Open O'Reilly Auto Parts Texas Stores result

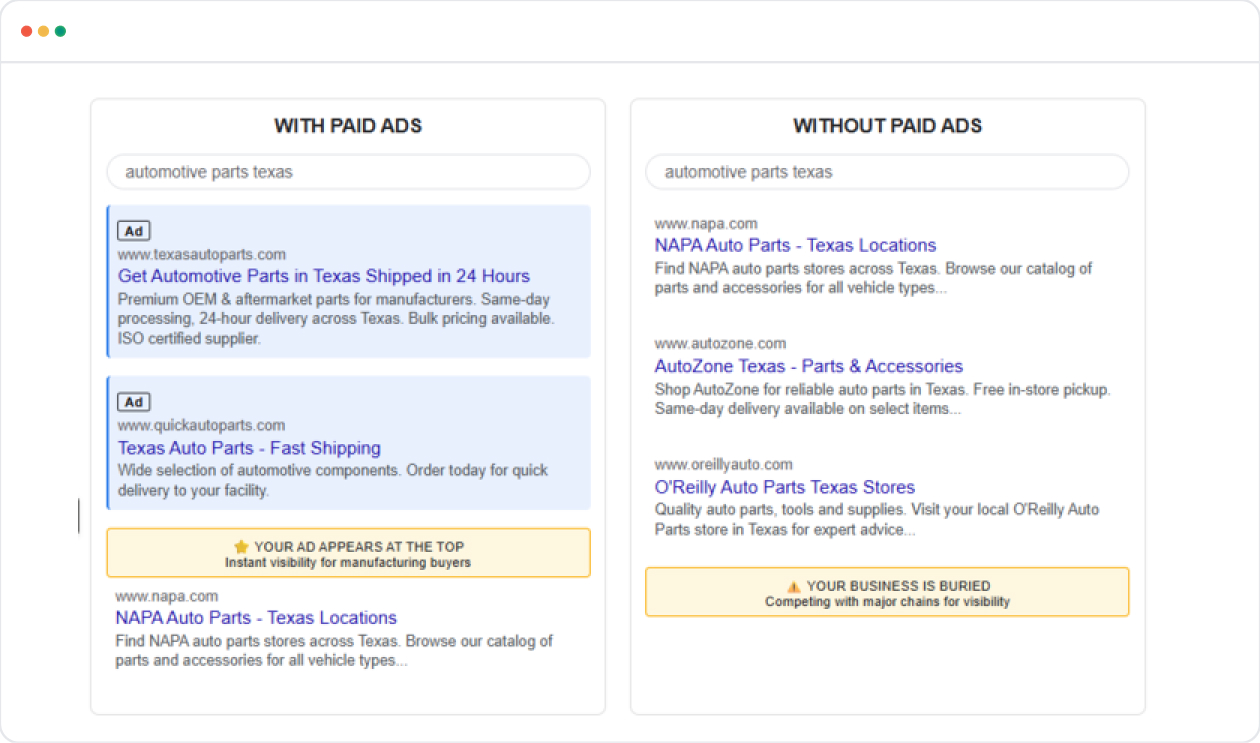784,487
